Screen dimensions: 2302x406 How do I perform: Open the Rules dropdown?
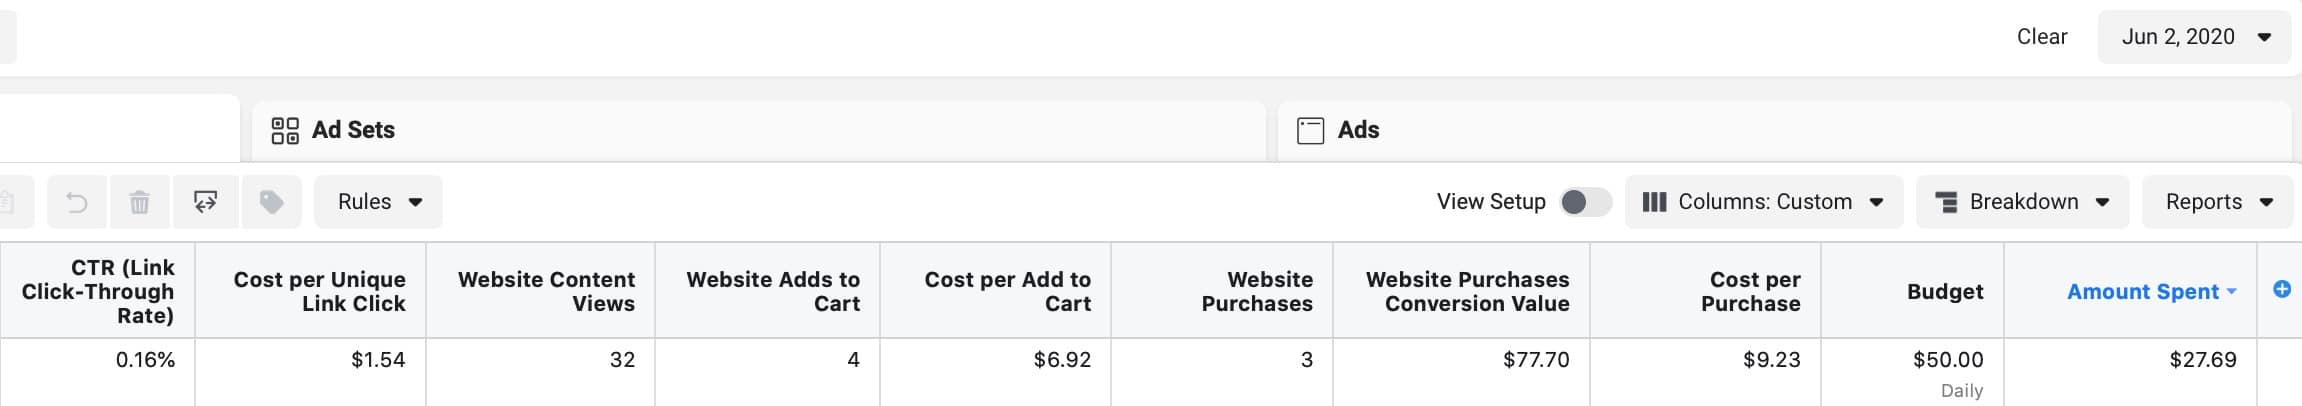coord(379,202)
